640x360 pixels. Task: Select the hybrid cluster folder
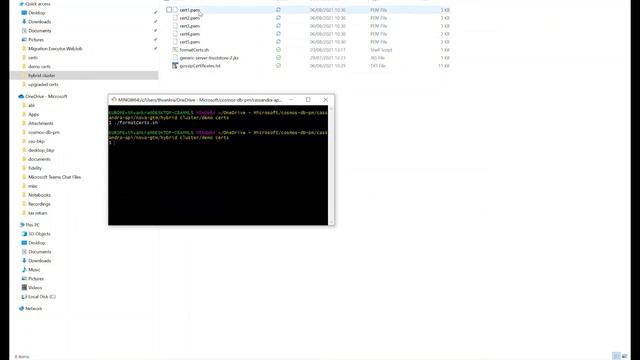(x=42, y=76)
